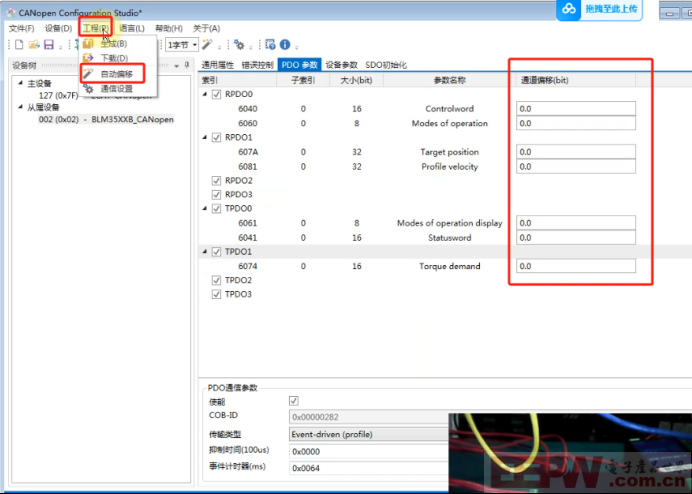Switch to the 错误控制 tab
This screenshot has width=692, height=494.
(x=258, y=65)
